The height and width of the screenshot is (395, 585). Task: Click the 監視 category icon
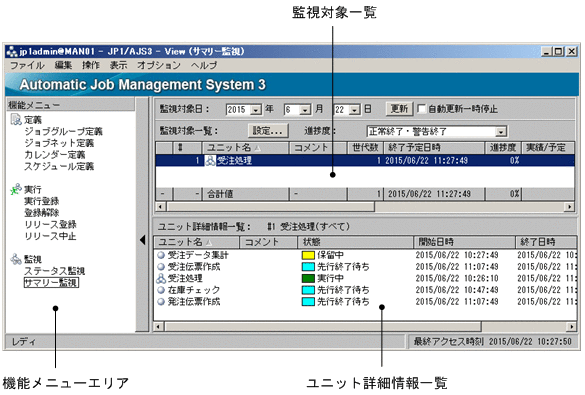click(16, 259)
